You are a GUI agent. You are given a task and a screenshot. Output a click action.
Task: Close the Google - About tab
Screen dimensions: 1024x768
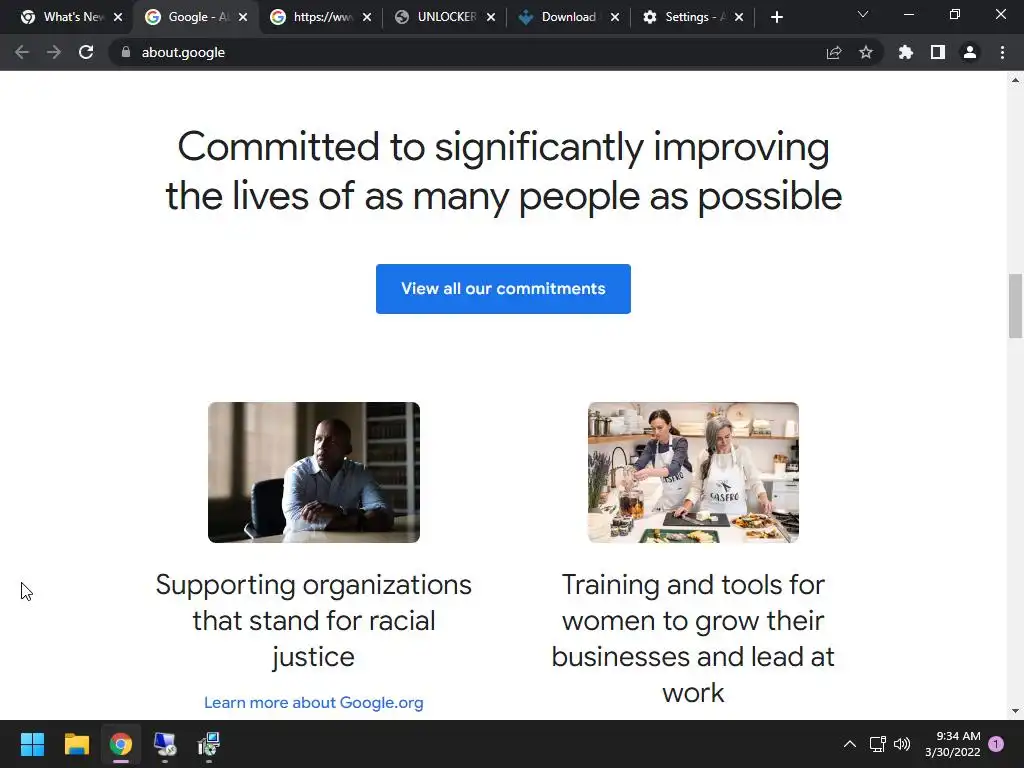(x=243, y=18)
